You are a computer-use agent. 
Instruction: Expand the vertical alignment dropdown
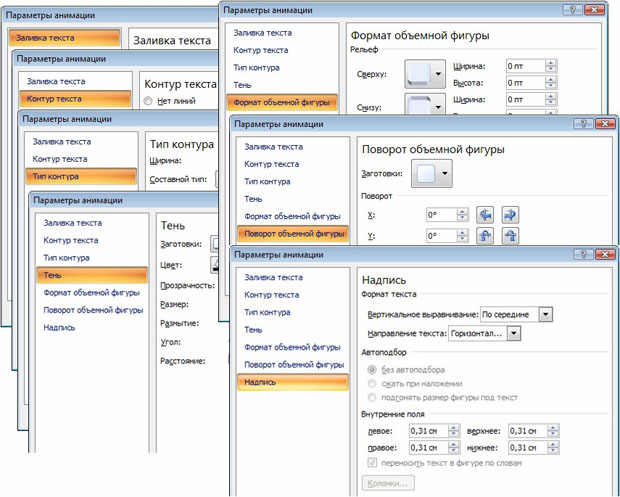pyautogui.click(x=545, y=314)
